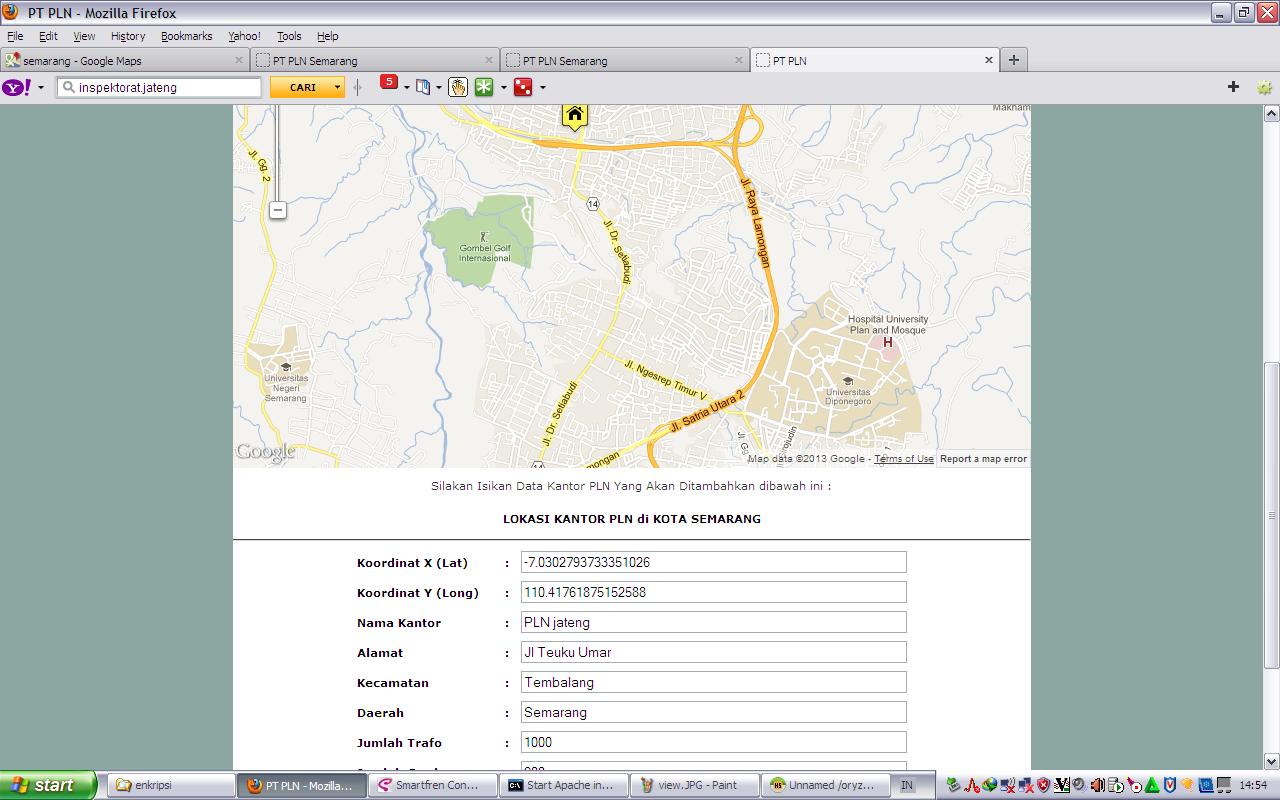Screen dimensions: 1280x800
Task: Click the red dice toolbar icon
Action: [x=522, y=87]
